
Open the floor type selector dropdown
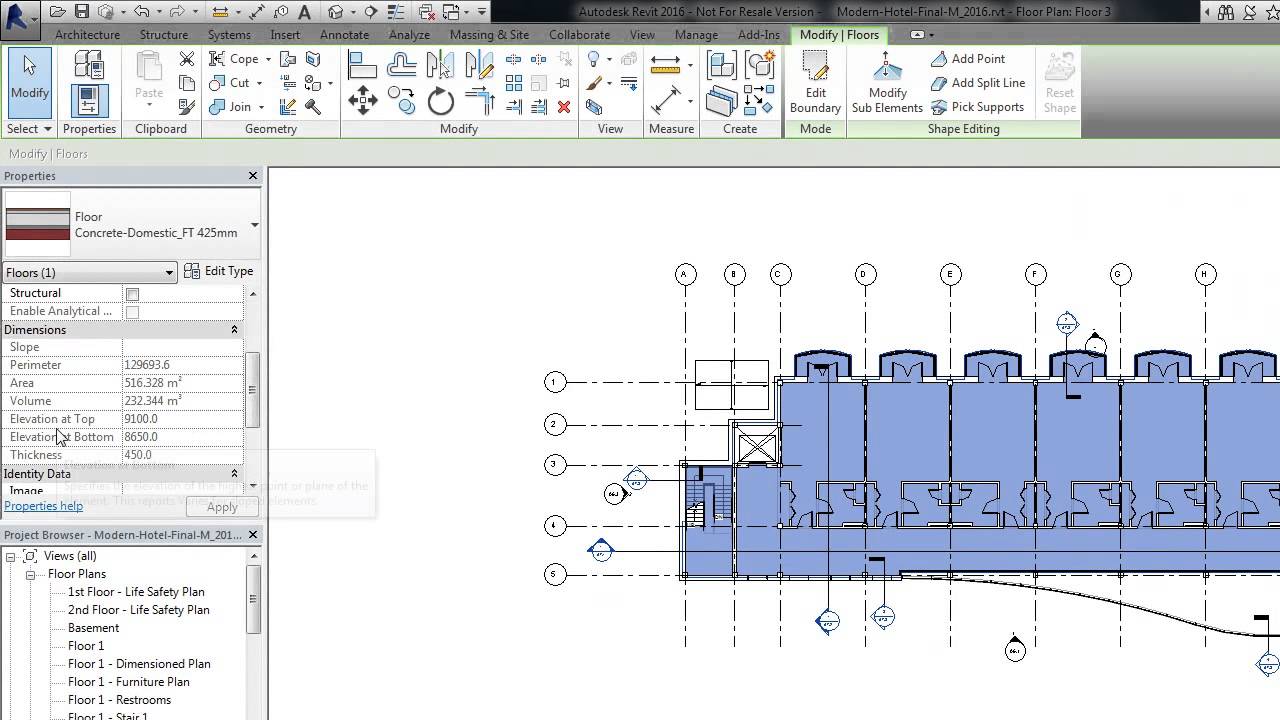254,225
